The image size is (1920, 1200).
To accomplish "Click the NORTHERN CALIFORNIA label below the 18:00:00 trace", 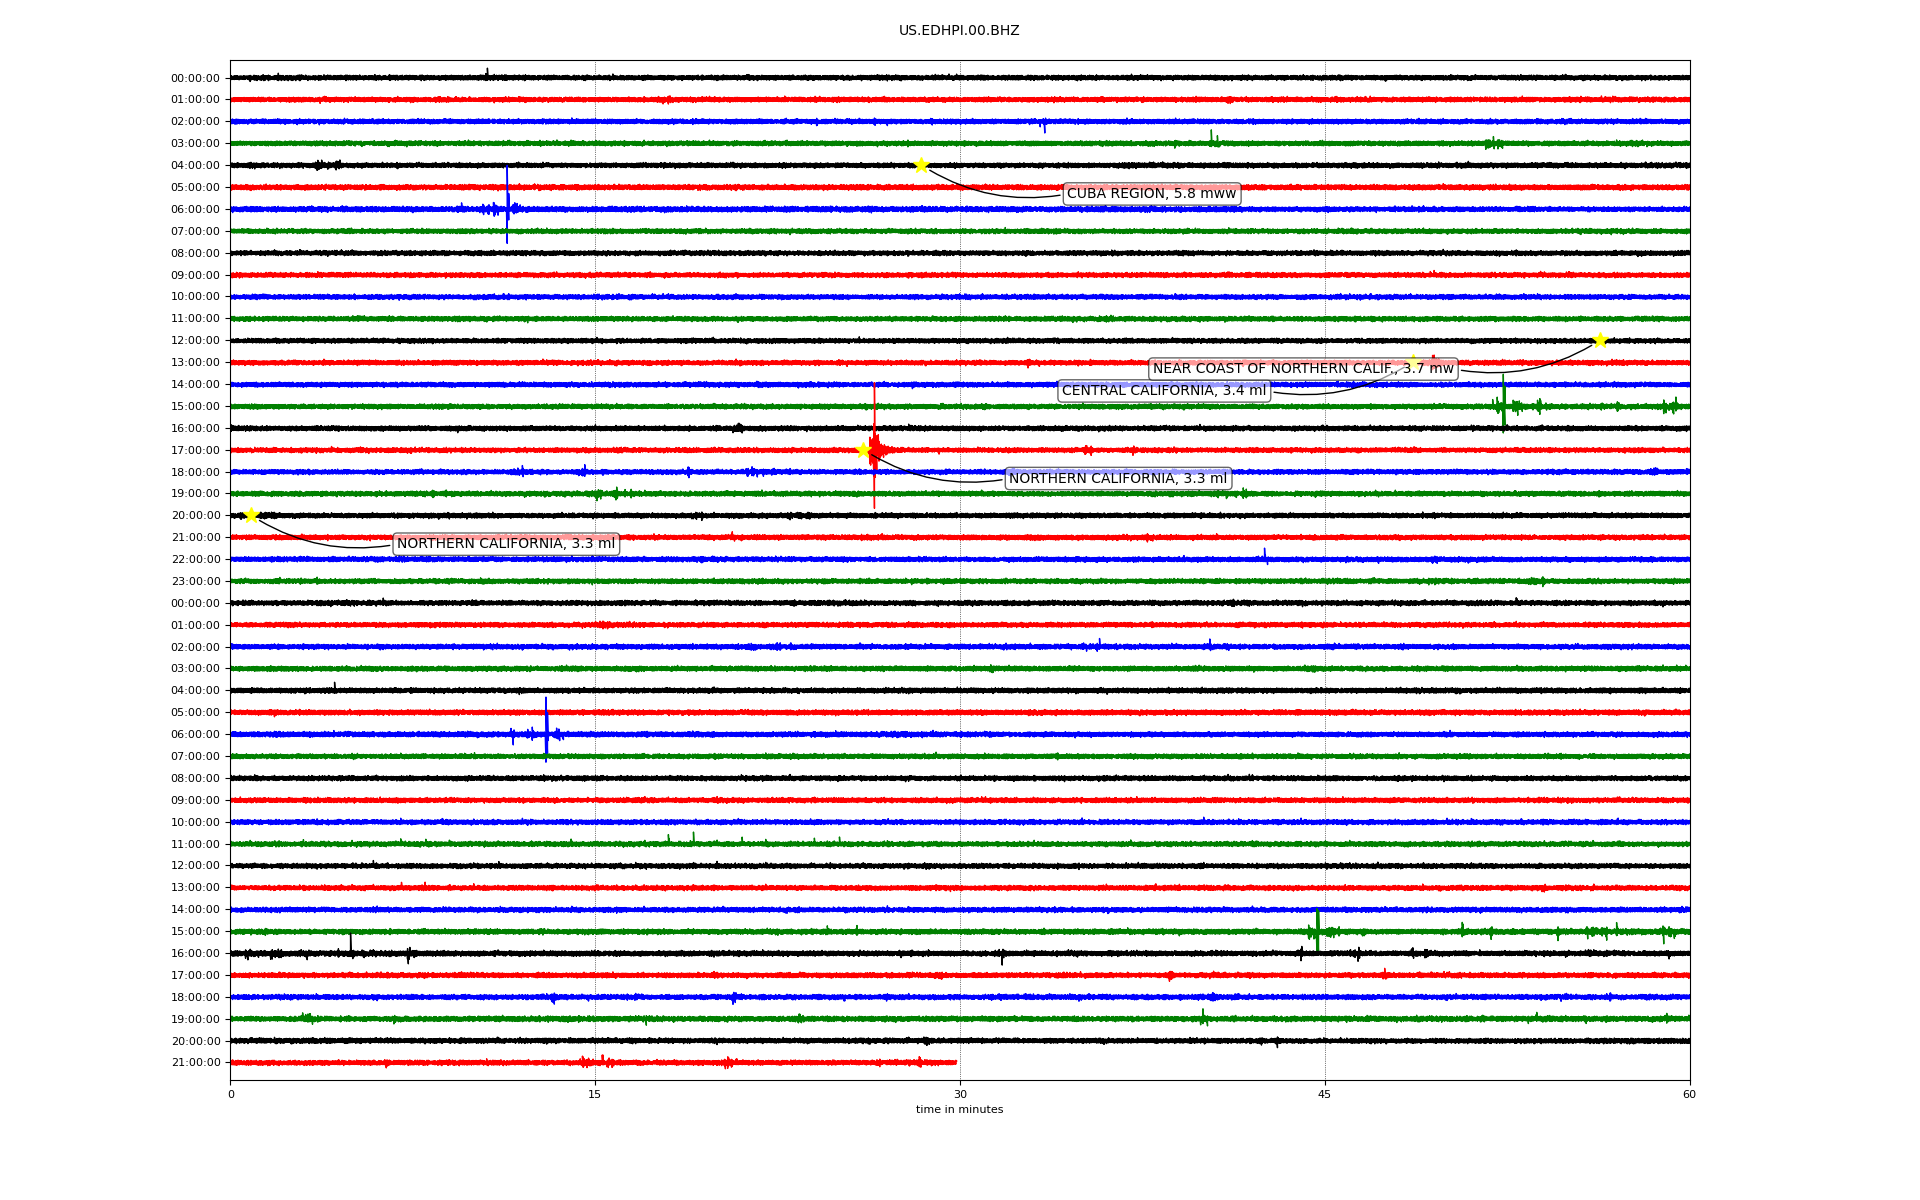I will (1117, 479).
